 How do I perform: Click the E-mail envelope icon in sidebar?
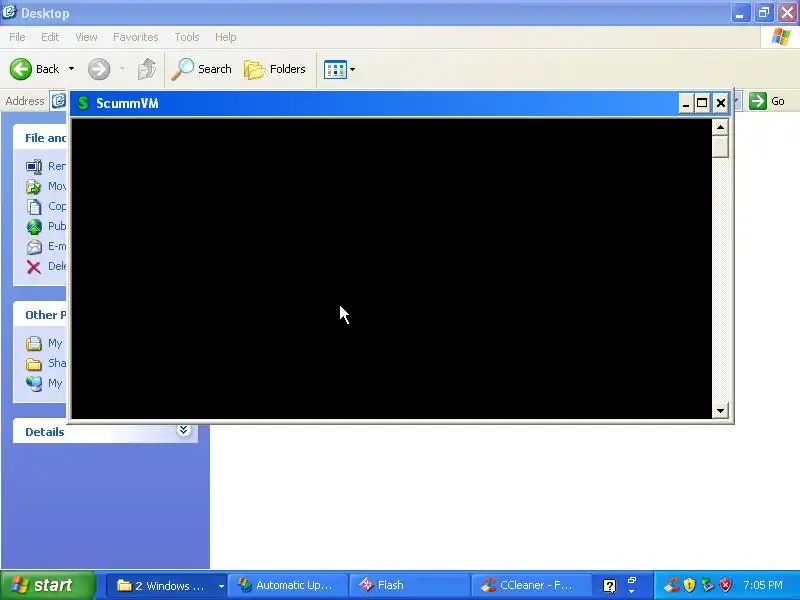click(34, 246)
